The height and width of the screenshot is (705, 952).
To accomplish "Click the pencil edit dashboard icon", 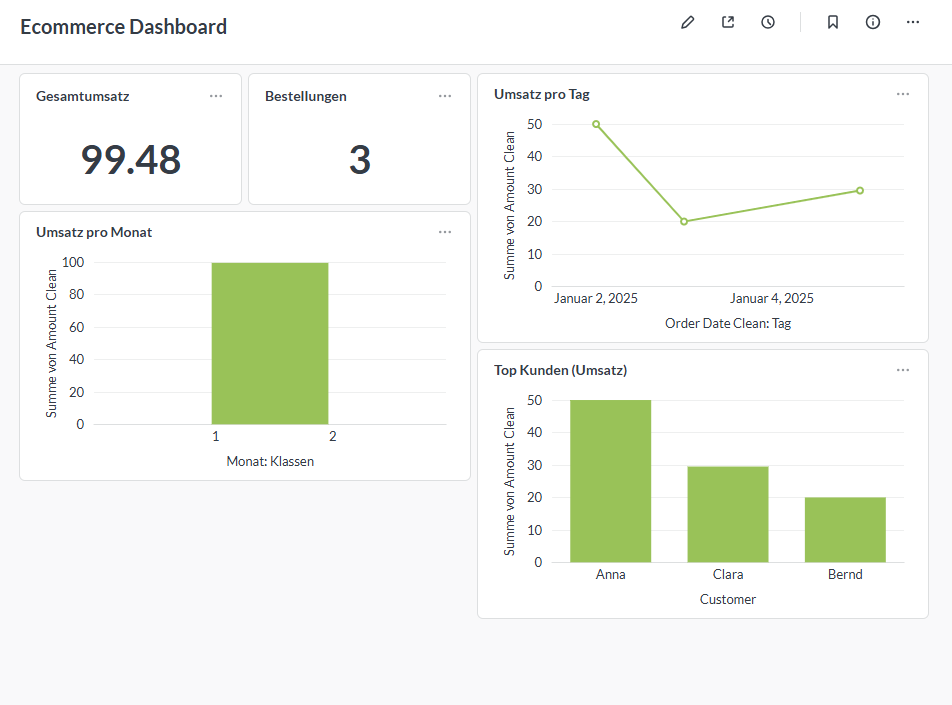I will point(687,22).
